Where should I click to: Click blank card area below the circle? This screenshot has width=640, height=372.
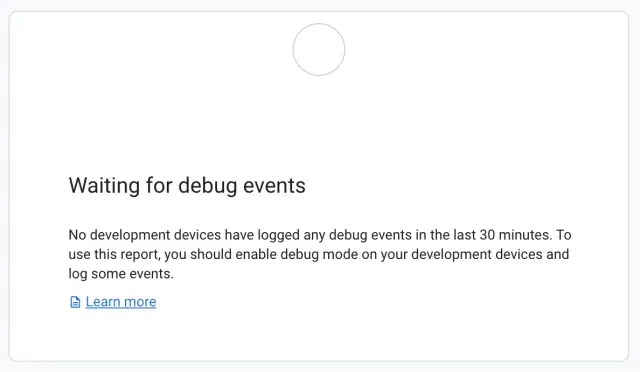tap(319, 123)
